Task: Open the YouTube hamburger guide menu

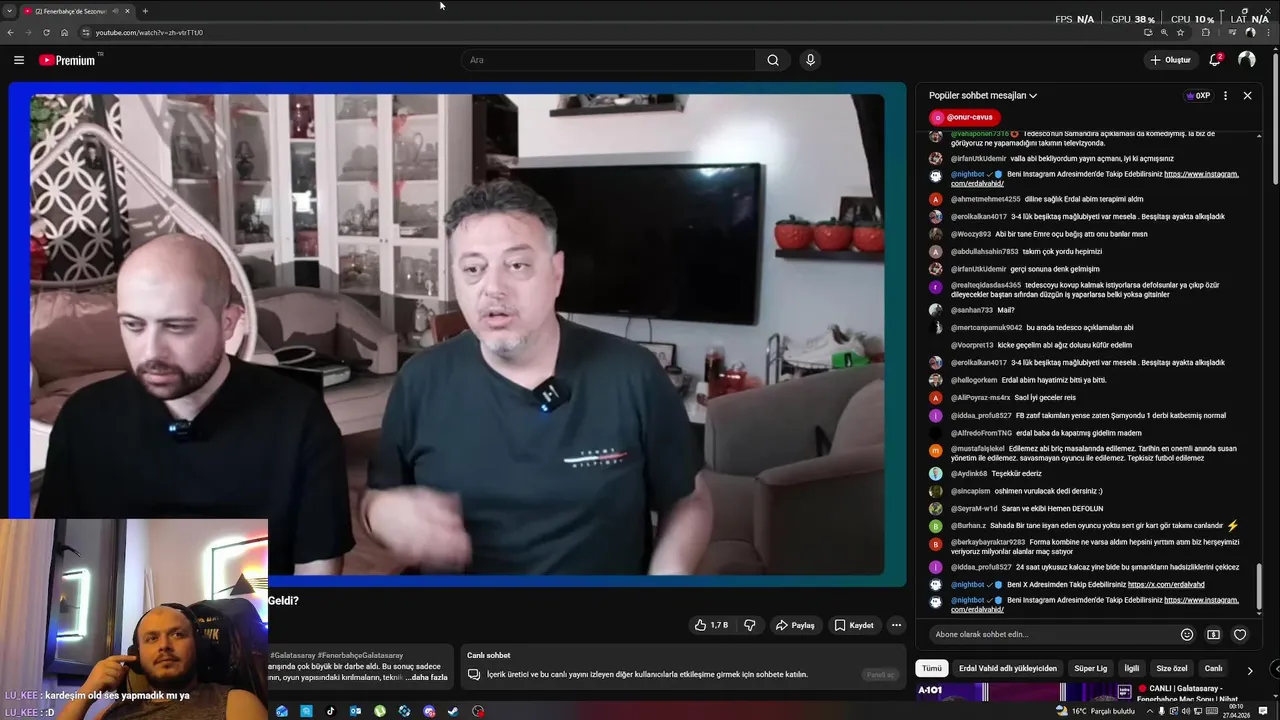Action: (x=18, y=60)
